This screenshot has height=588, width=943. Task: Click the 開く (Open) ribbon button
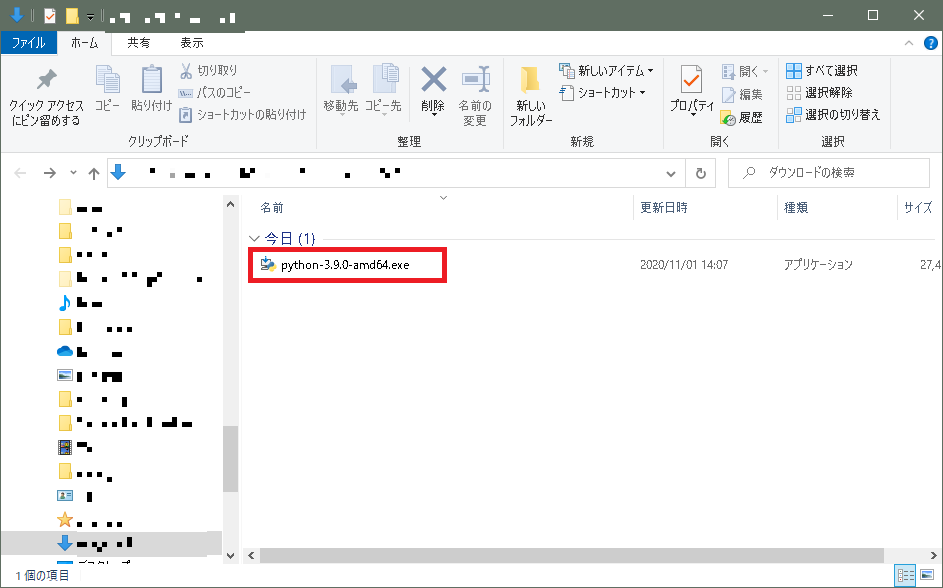tap(745, 72)
